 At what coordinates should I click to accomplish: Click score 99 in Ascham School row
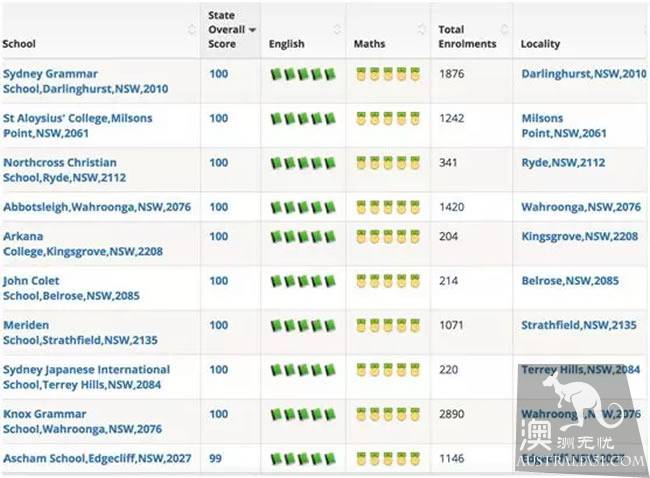pyautogui.click(x=216, y=459)
